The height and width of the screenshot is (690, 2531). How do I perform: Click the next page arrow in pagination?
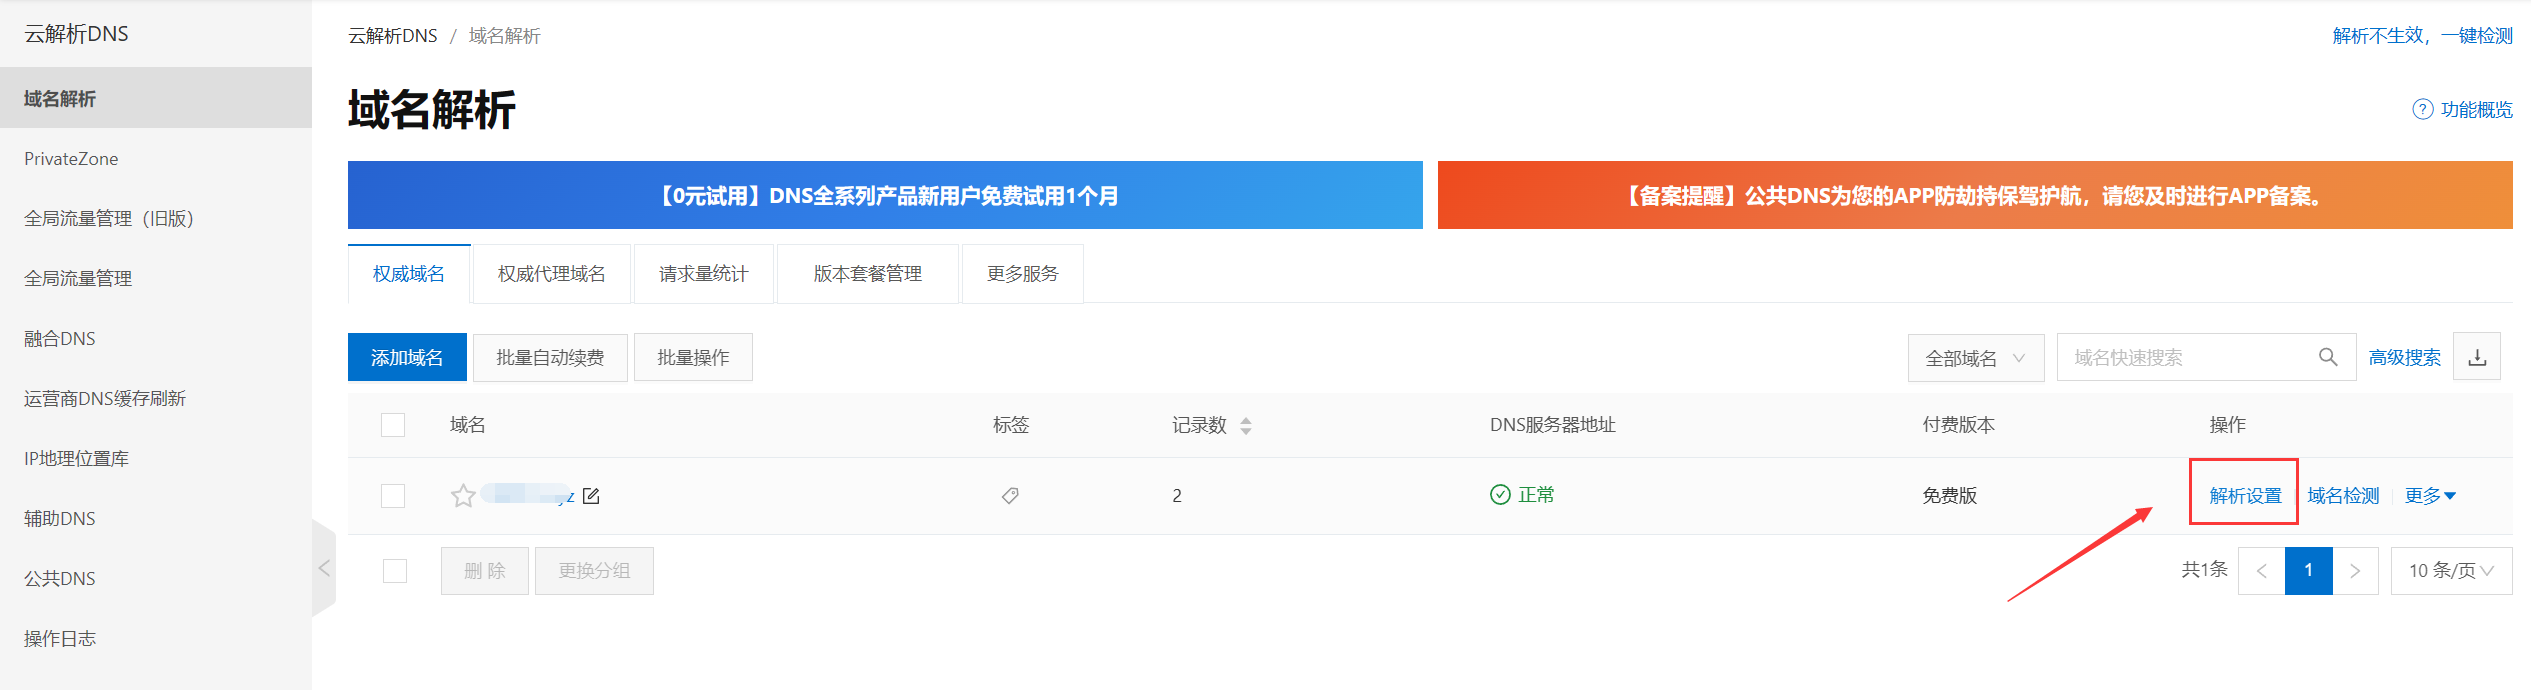(2355, 571)
